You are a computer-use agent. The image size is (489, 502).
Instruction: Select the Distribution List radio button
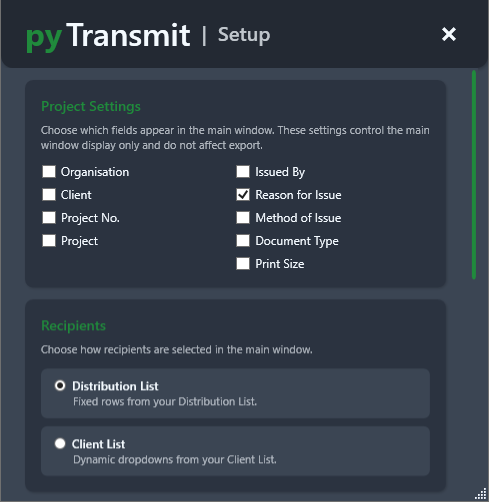[x=60, y=386]
